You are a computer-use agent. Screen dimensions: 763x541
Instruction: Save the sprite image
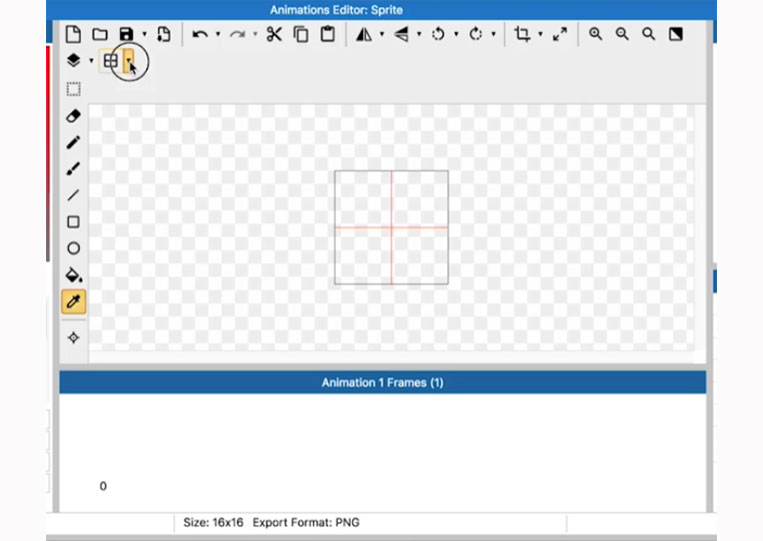126,34
